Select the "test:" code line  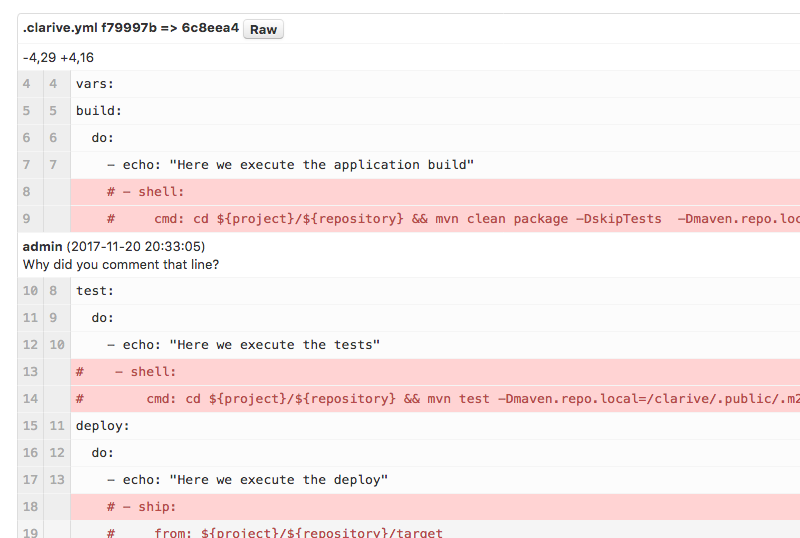coord(95,291)
